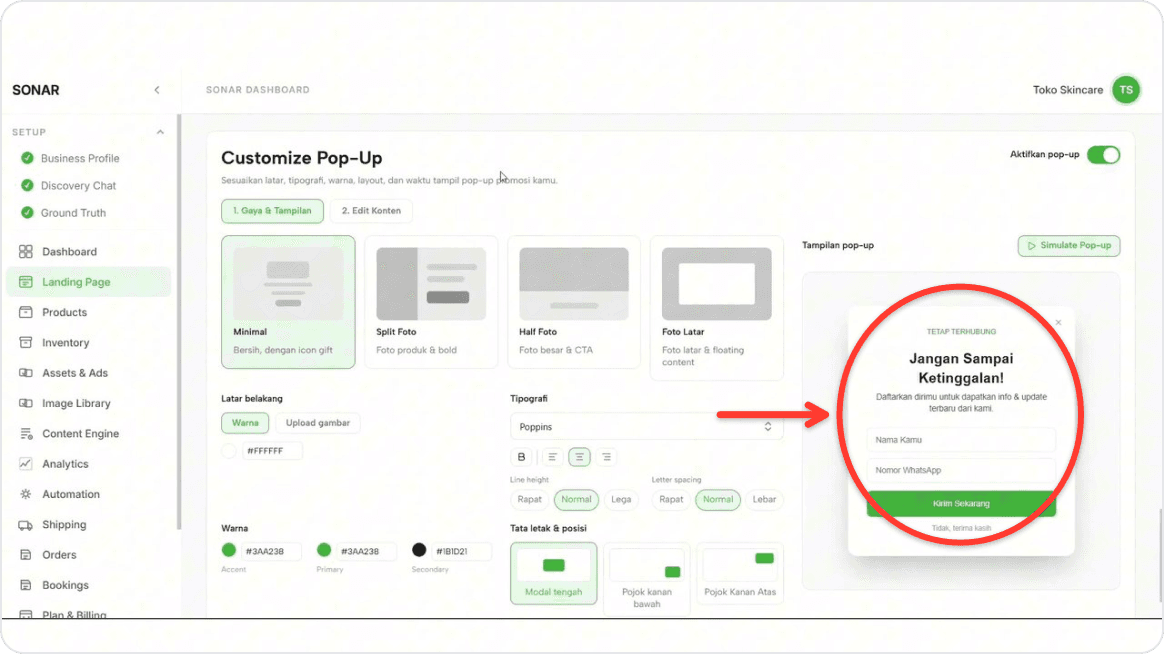Toggle bold text formatting
Image resolution: width=1164 pixels, height=654 pixels.
click(521, 457)
